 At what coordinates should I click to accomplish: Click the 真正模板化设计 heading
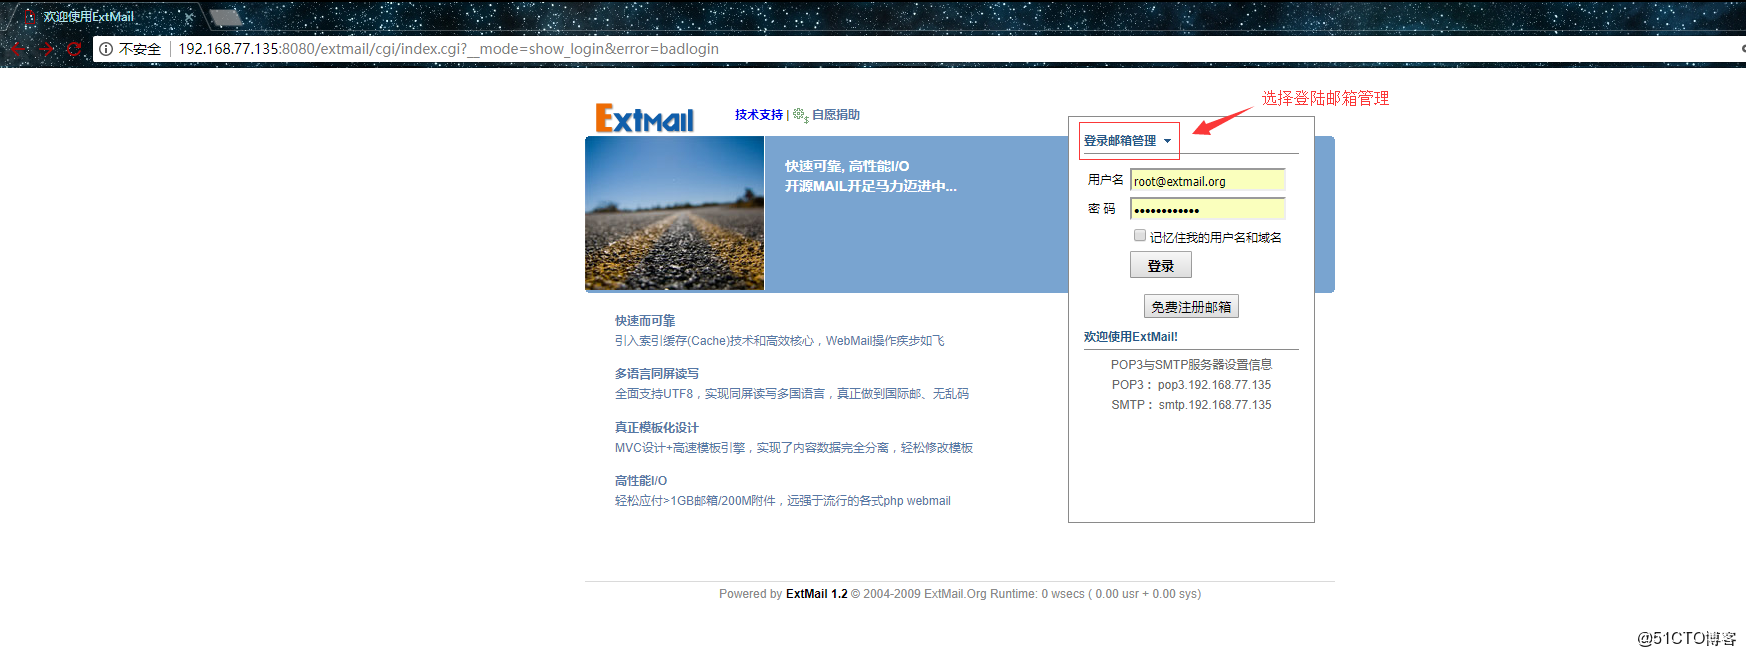coord(657,428)
